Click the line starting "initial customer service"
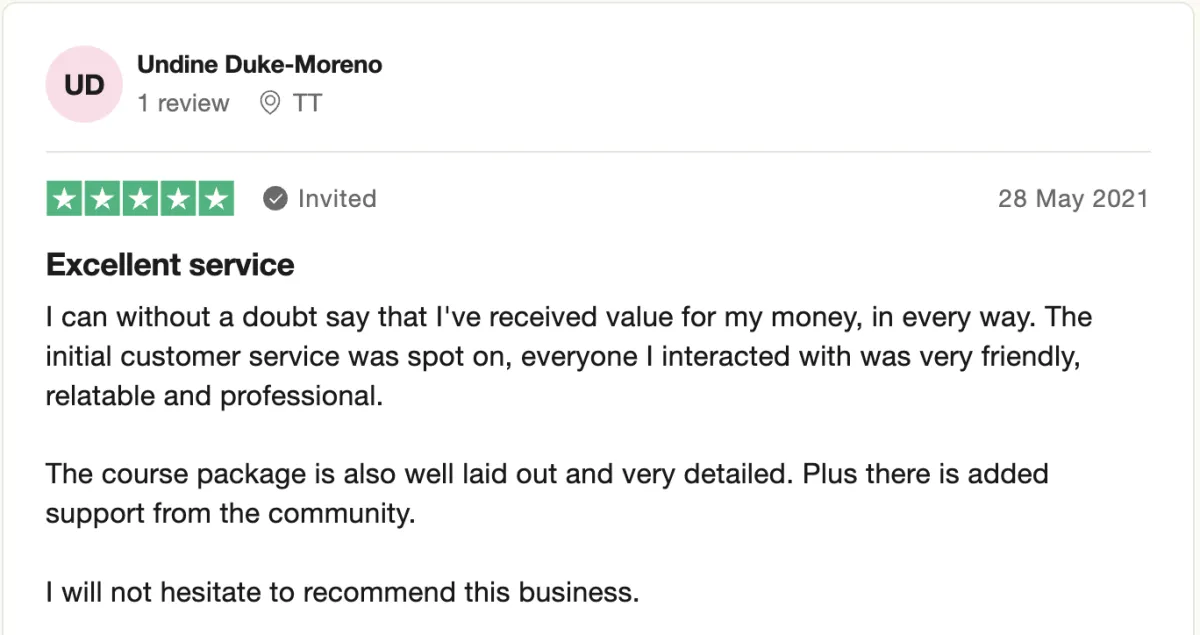Viewport: 1200px width, 635px height. pos(562,357)
